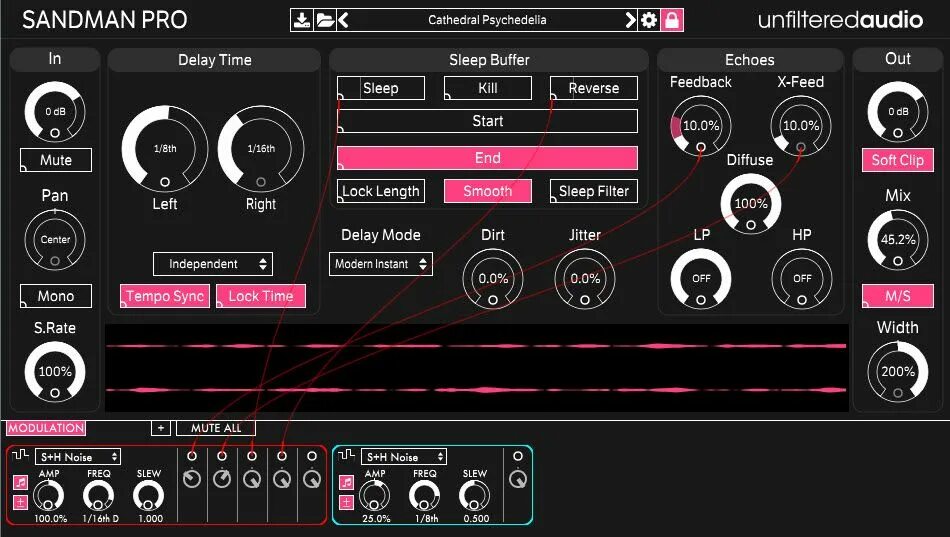The width and height of the screenshot is (950, 537).
Task: Click third output jack of red modulator
Action: click(252, 456)
